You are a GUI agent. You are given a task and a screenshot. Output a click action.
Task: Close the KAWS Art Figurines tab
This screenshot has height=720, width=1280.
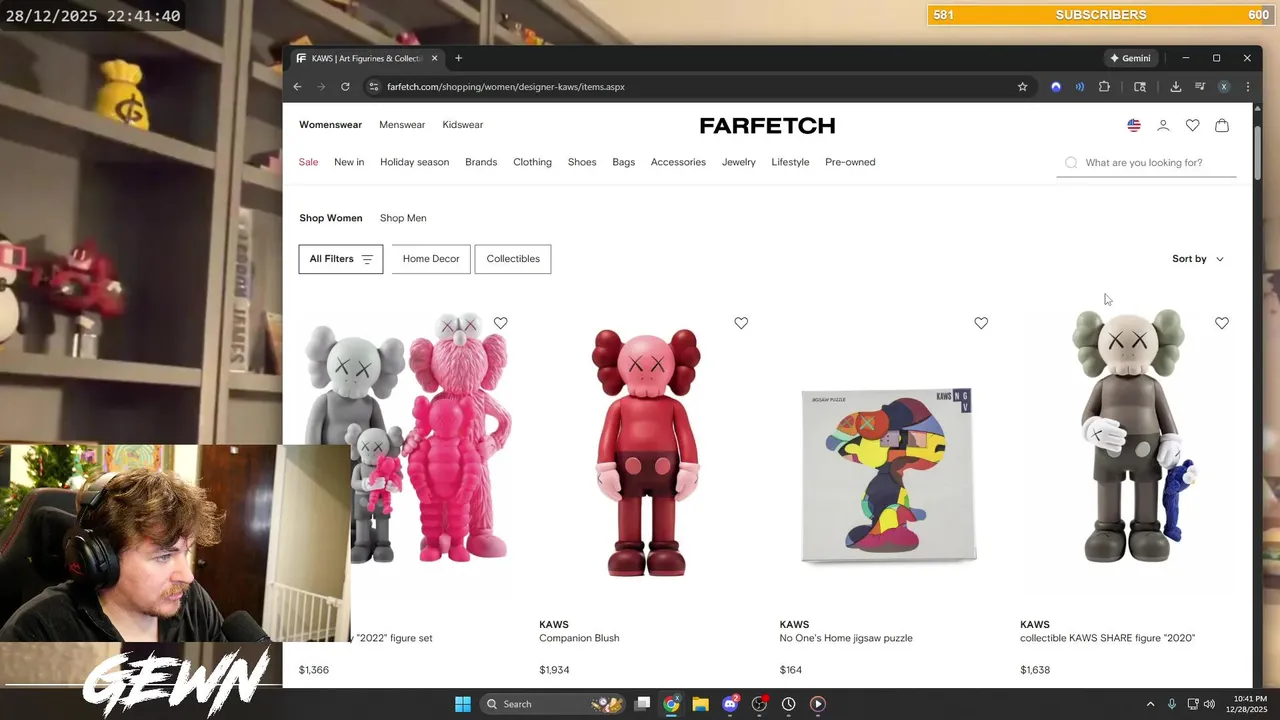[x=434, y=58]
